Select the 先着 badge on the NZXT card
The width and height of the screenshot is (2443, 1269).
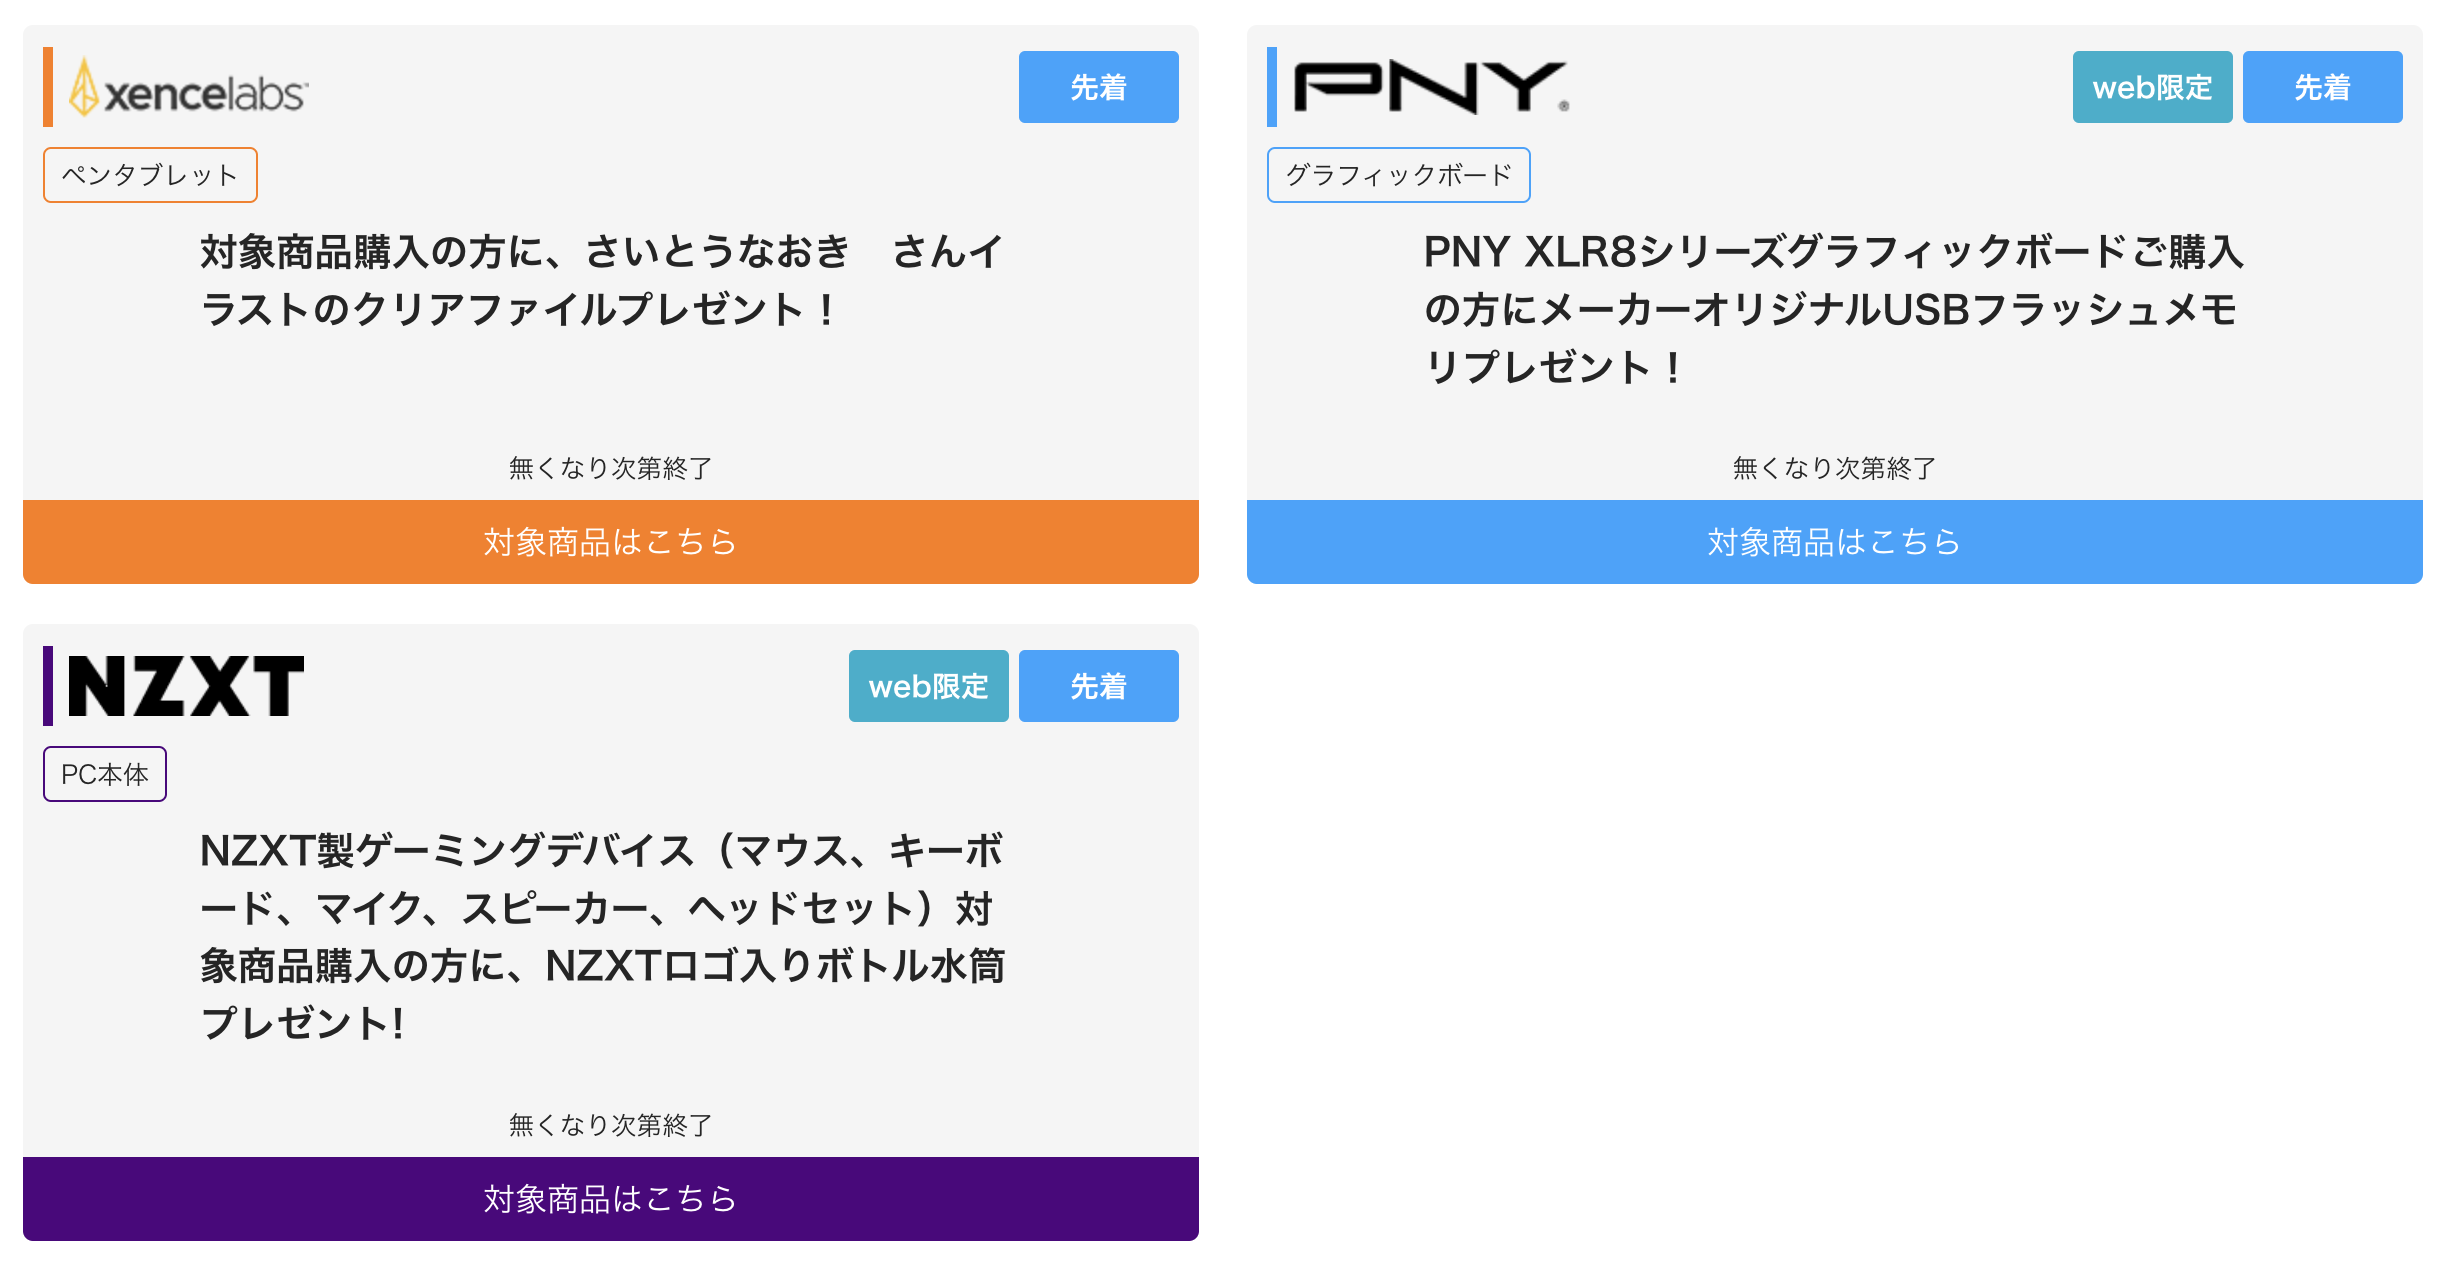[x=1098, y=686]
